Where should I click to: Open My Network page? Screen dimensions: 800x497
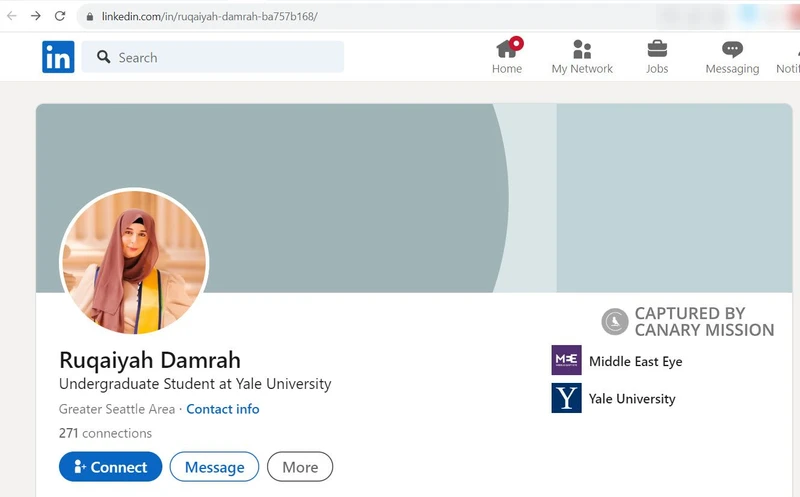point(582,57)
